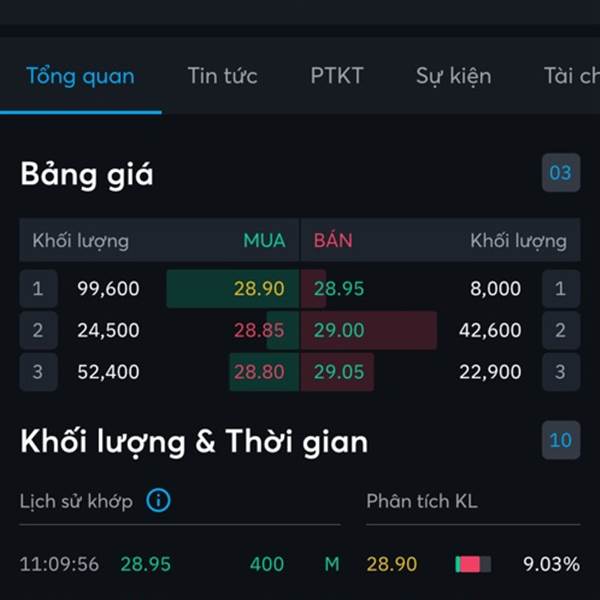Viewport: 600px width, 600px height.
Task: Open the Tin tức tab
Action: coord(223,76)
